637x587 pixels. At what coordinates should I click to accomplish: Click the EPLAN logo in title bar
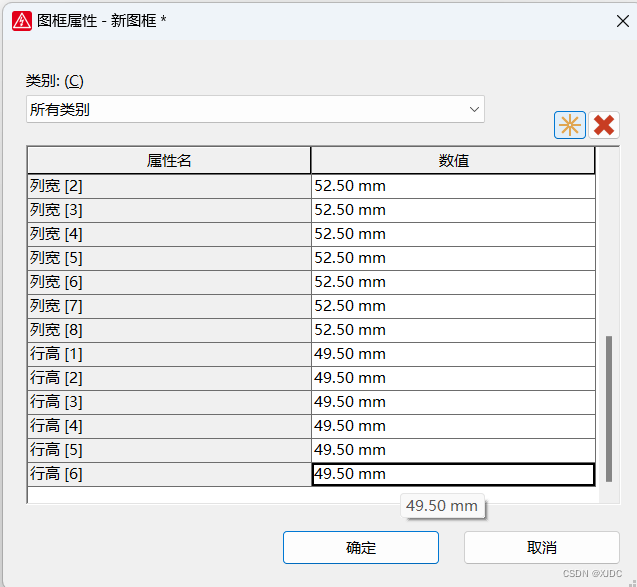(x=22, y=20)
